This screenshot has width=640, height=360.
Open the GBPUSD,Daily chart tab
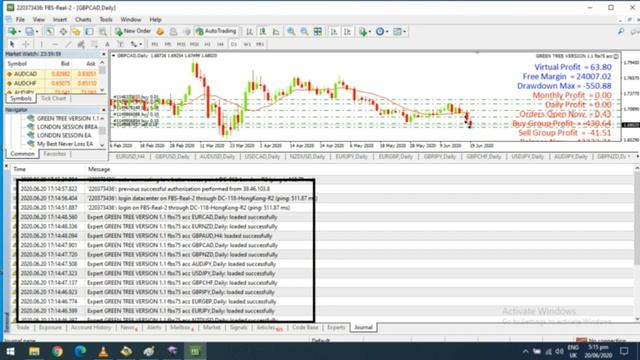coord(172,157)
